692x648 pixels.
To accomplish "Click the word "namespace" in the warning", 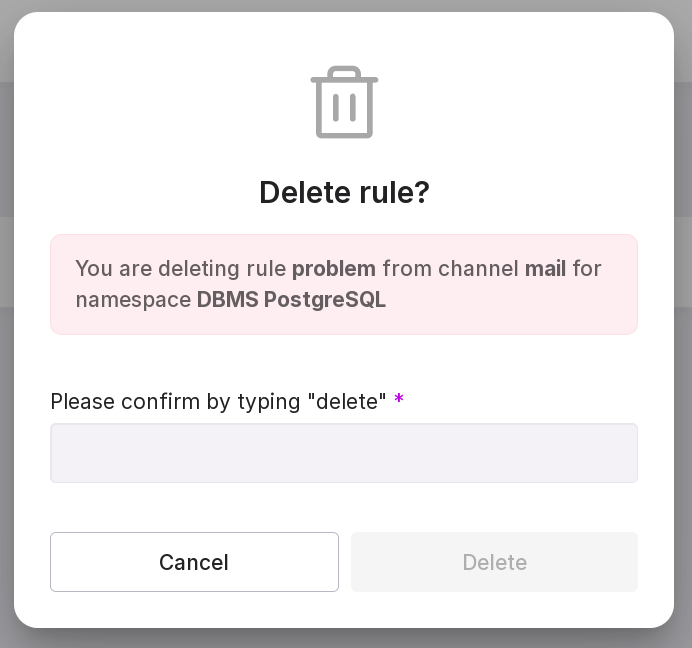I will tap(133, 300).
